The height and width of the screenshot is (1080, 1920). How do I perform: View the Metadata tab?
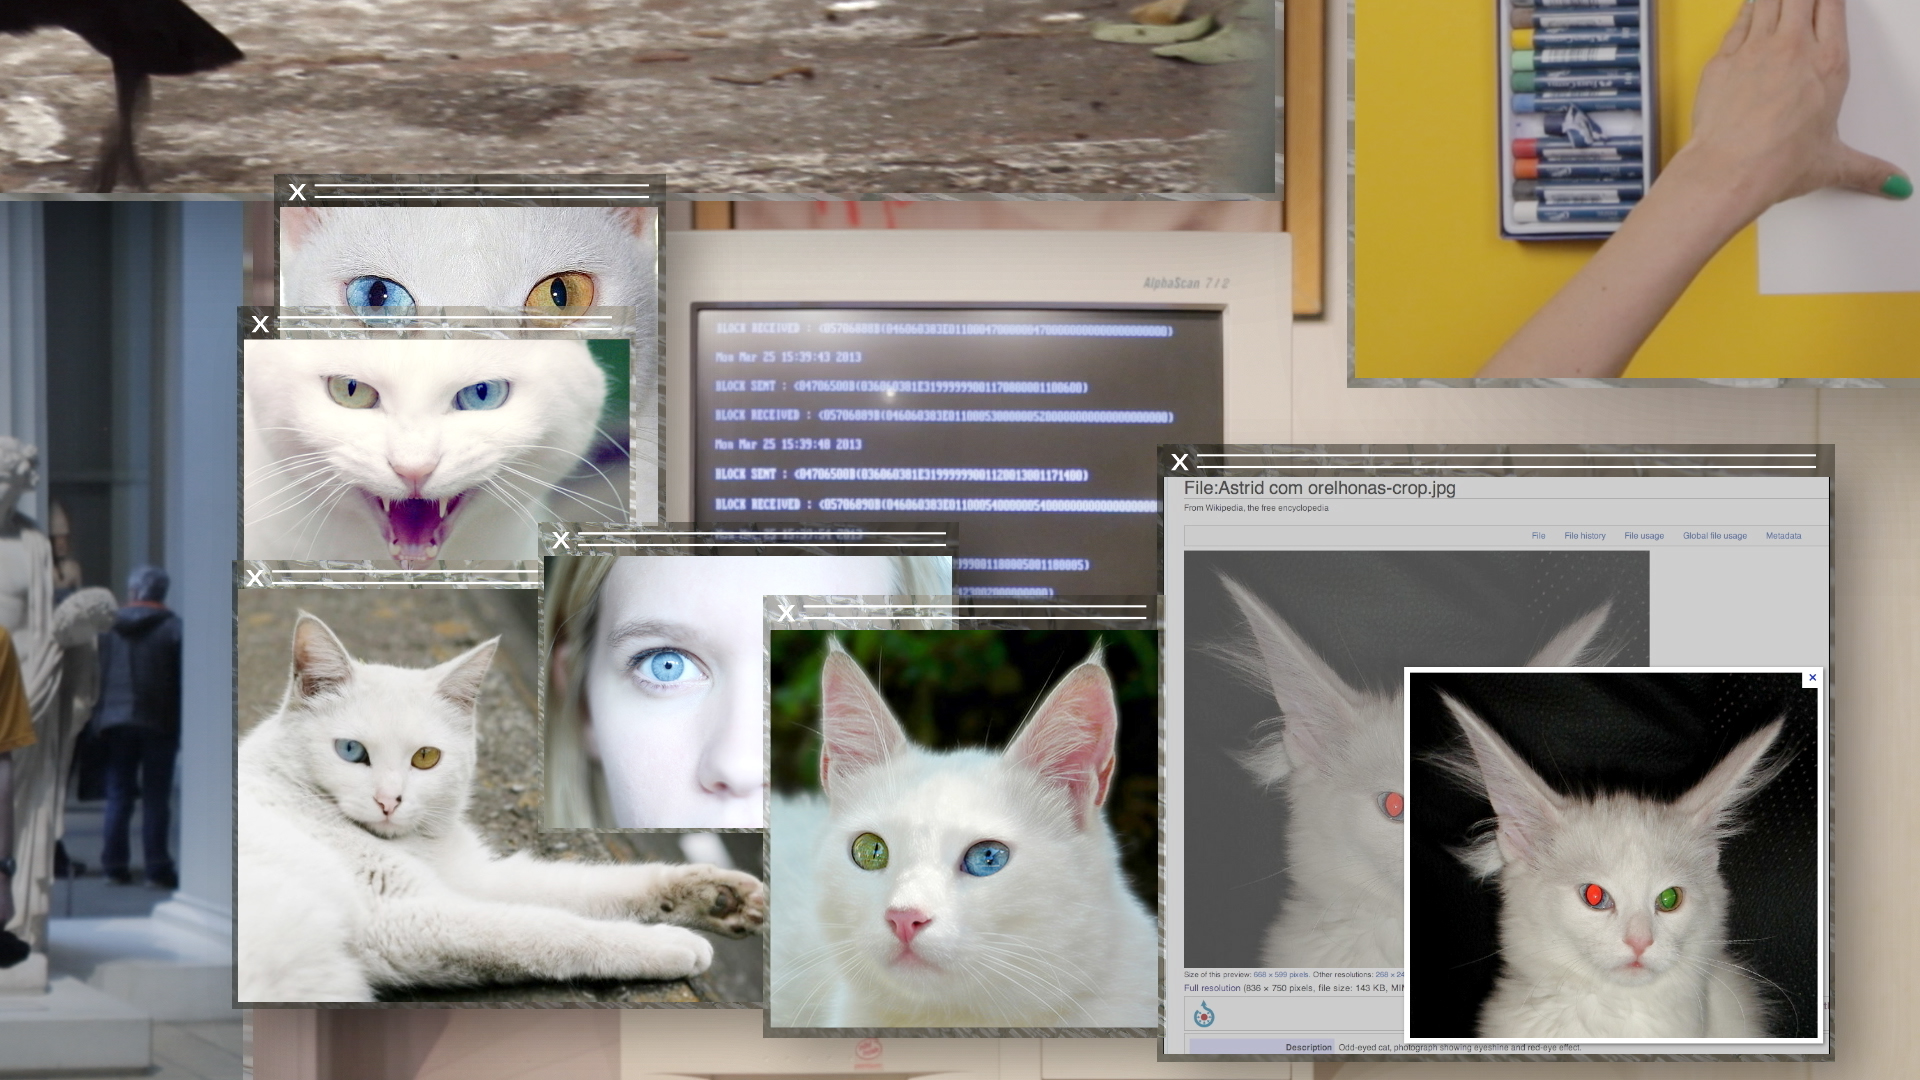click(1784, 536)
